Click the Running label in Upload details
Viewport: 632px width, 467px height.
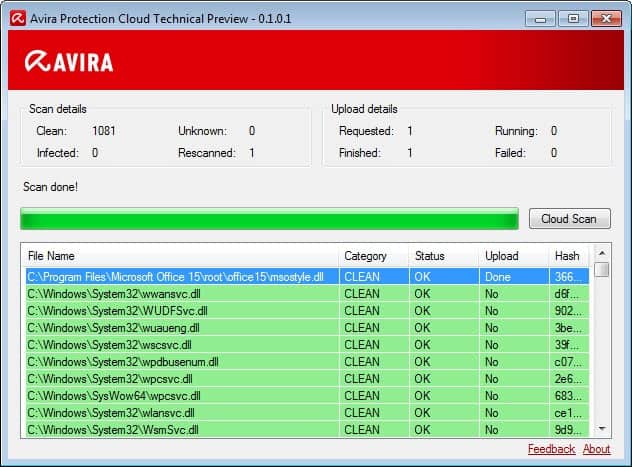click(516, 131)
